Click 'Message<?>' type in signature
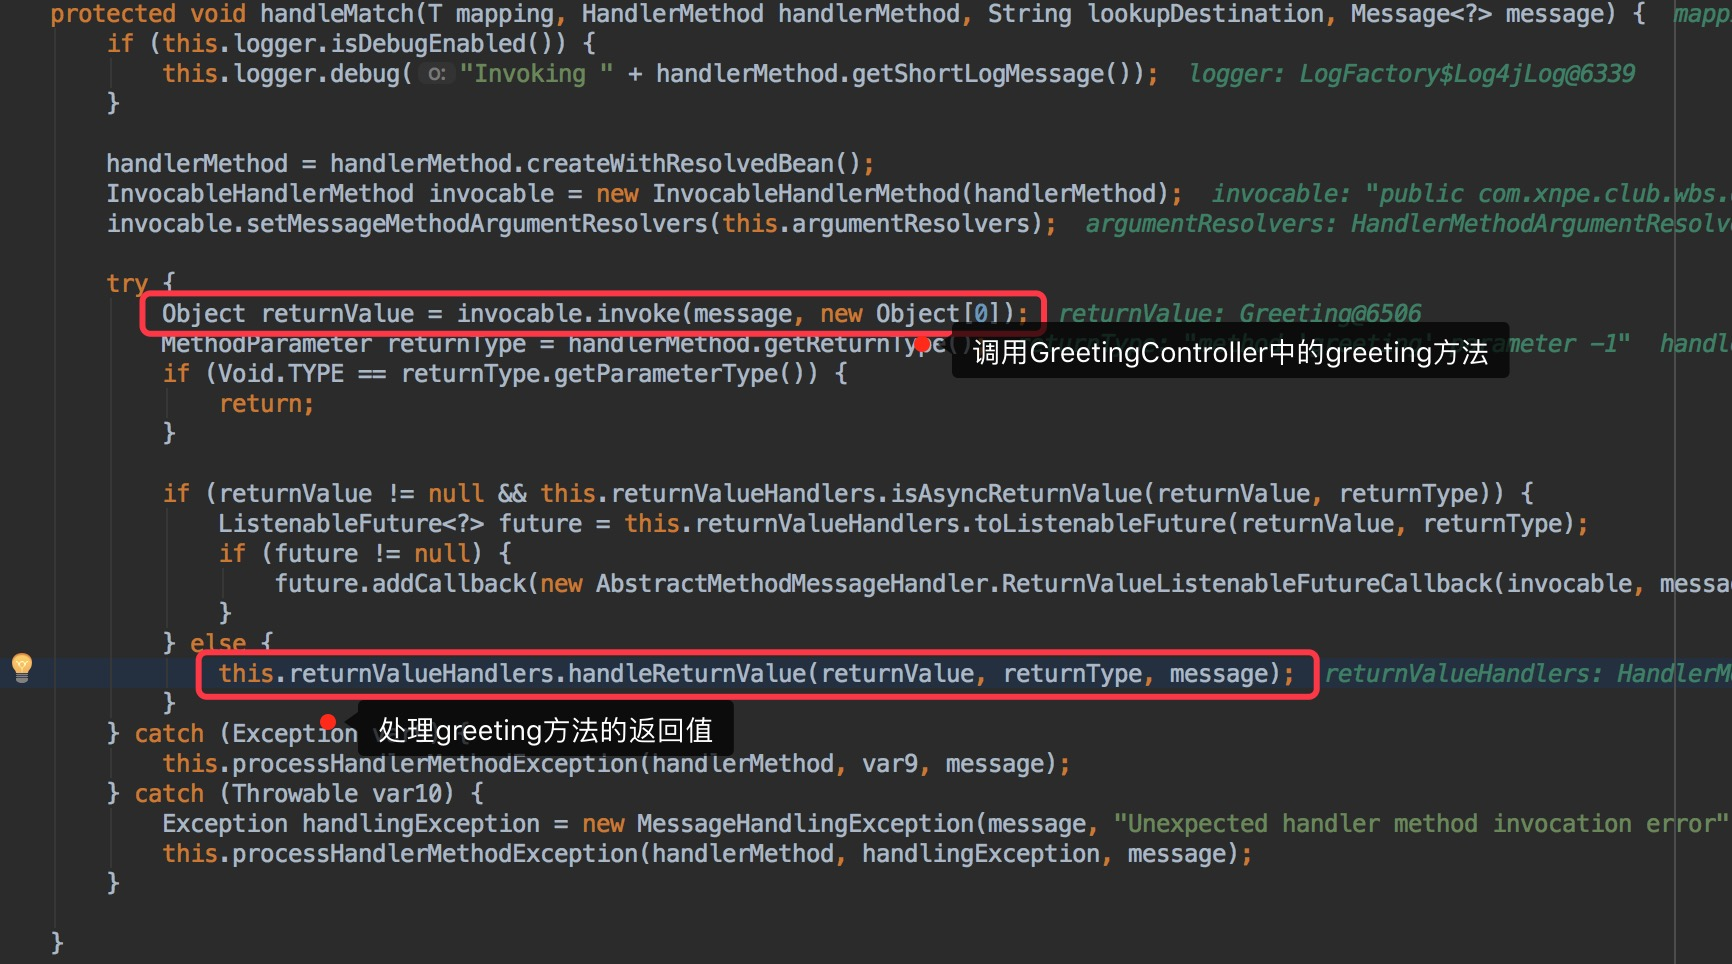 pos(1421,14)
